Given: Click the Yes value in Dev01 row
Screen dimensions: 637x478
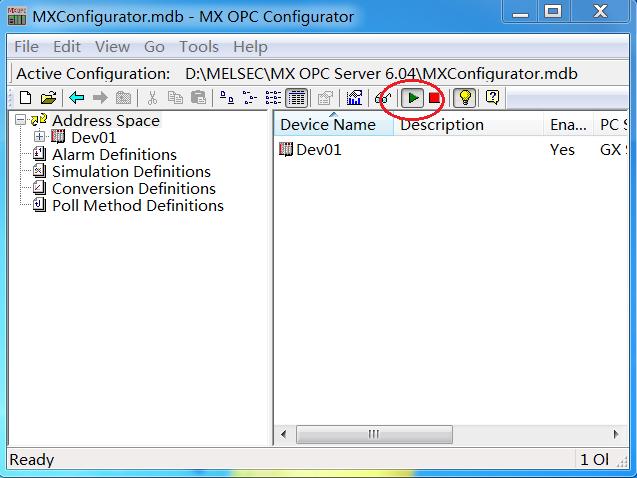Looking at the screenshot, I should [x=562, y=150].
